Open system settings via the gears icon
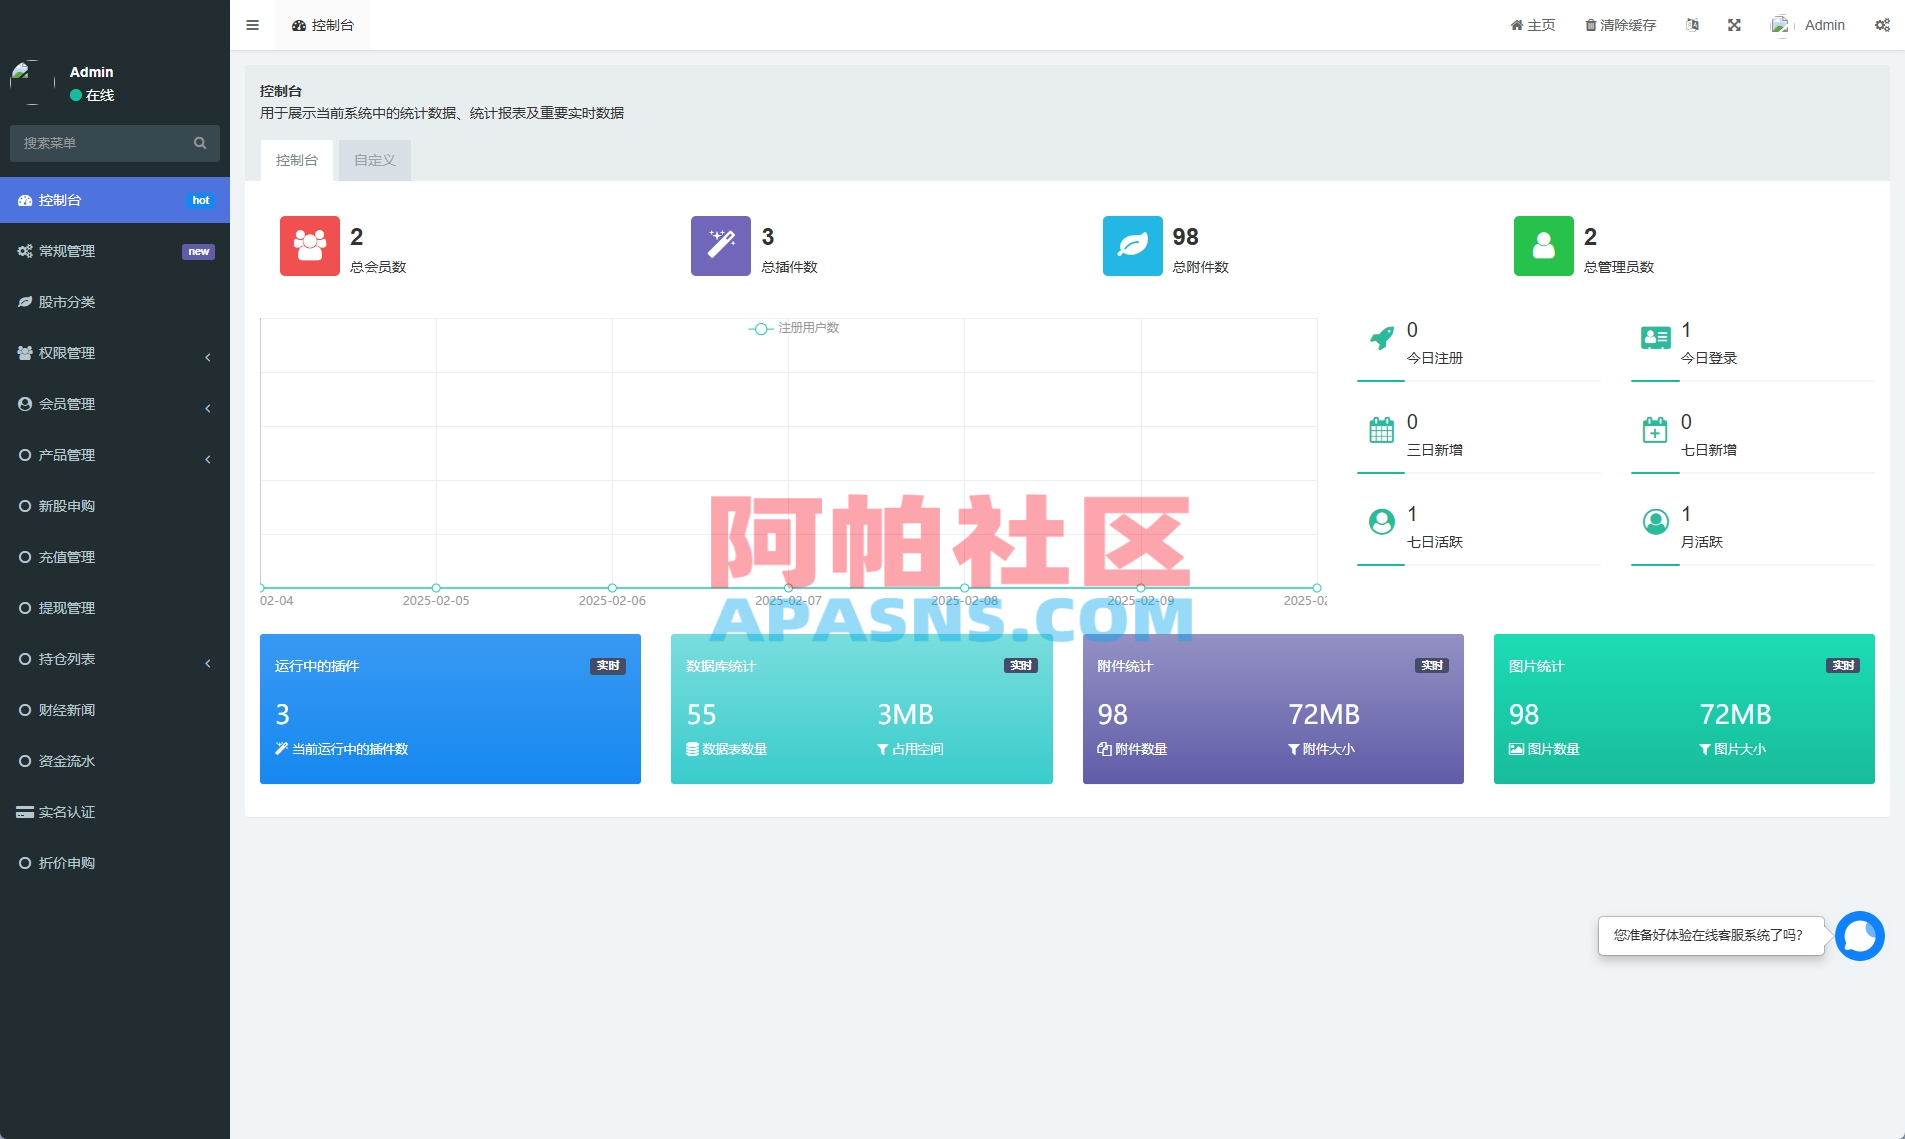Viewport: 1905px width, 1139px height. pyautogui.click(x=1883, y=24)
